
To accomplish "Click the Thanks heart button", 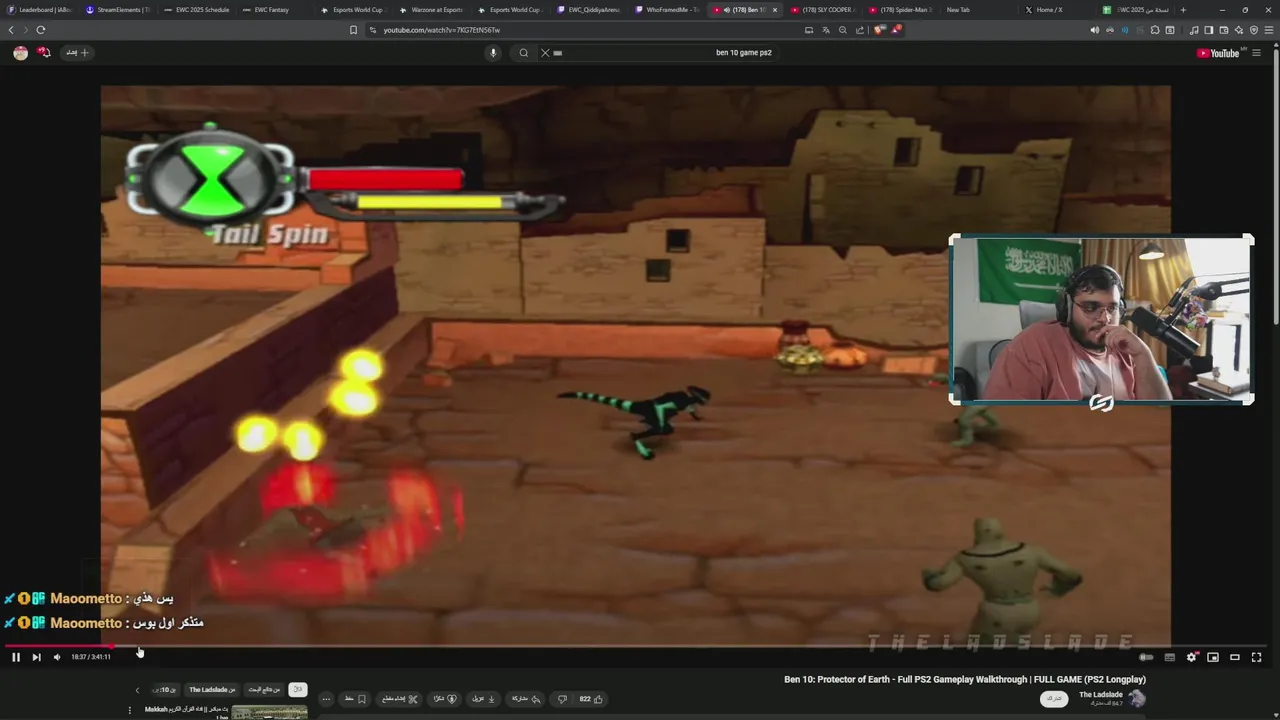I will (445, 699).
